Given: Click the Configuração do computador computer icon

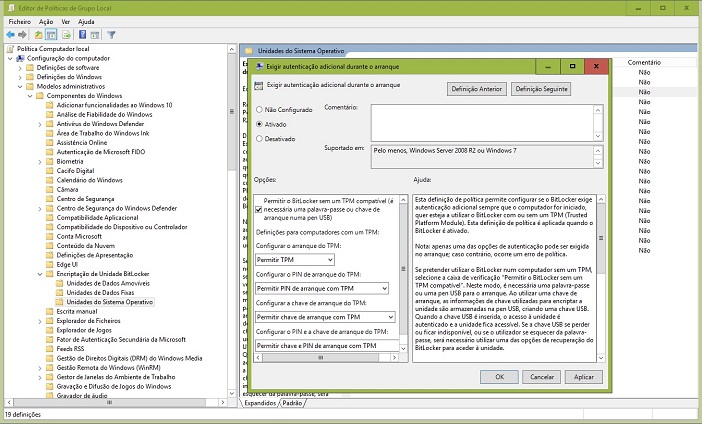Looking at the screenshot, I should point(20,58).
